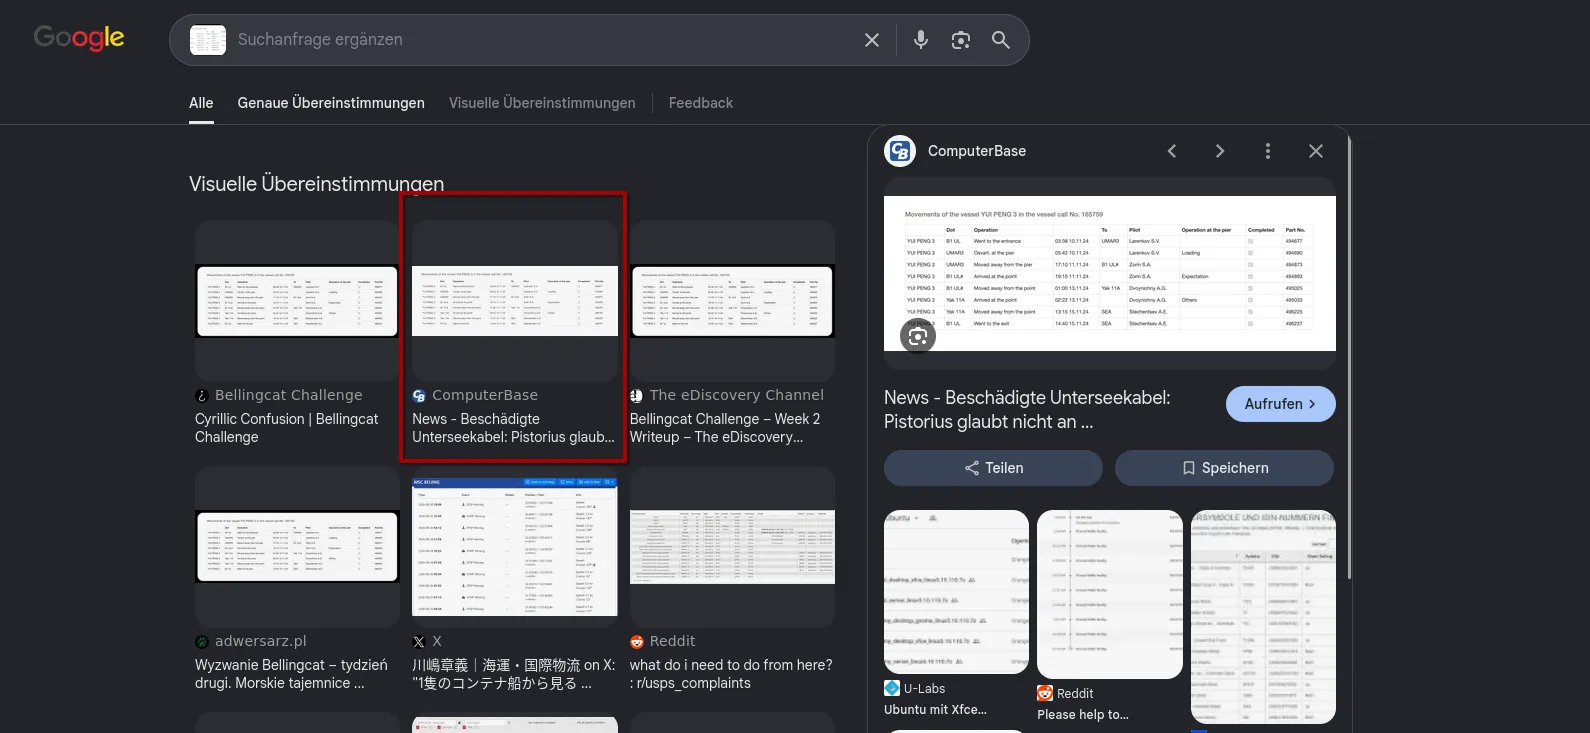Click the preview panel scrollbar
Image resolution: width=1590 pixels, height=733 pixels.
pyautogui.click(x=1350, y=357)
